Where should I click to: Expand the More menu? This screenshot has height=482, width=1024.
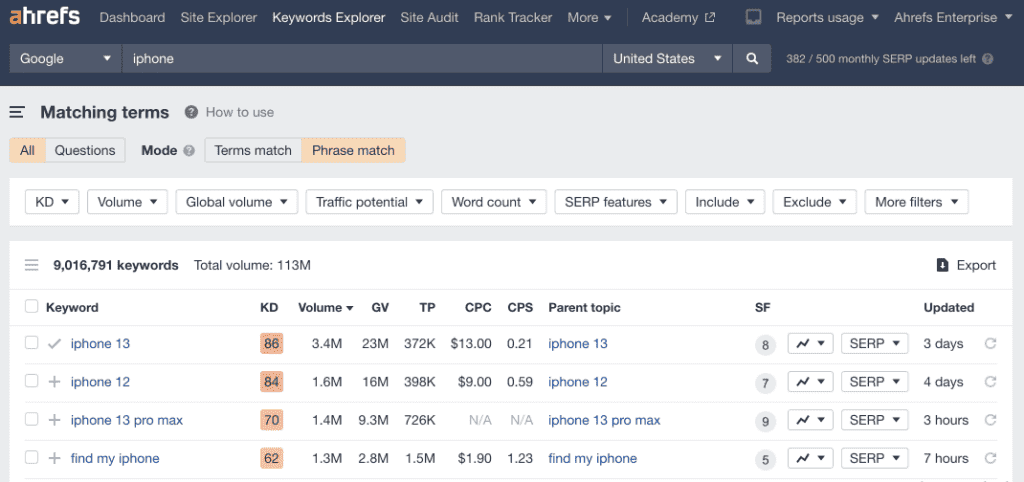589,18
